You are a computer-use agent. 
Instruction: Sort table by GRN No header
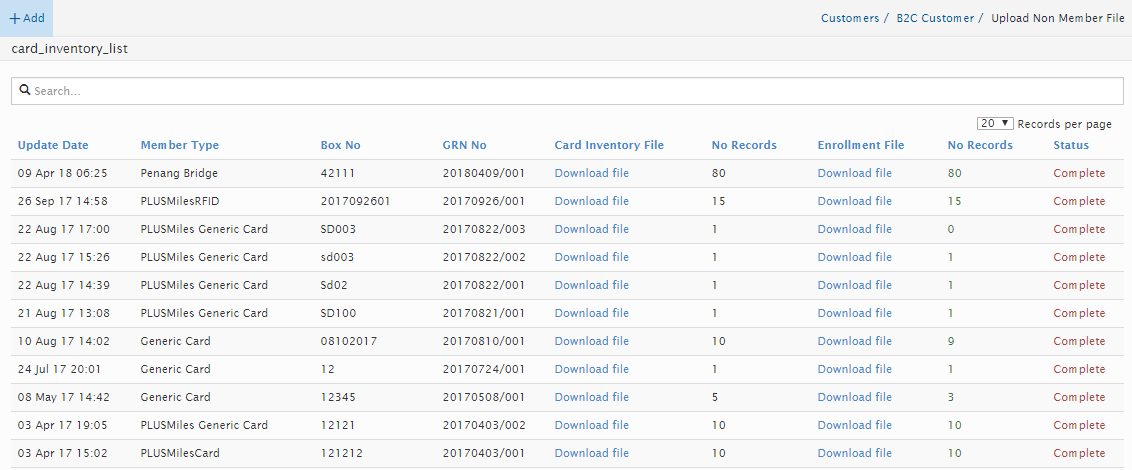(464, 145)
